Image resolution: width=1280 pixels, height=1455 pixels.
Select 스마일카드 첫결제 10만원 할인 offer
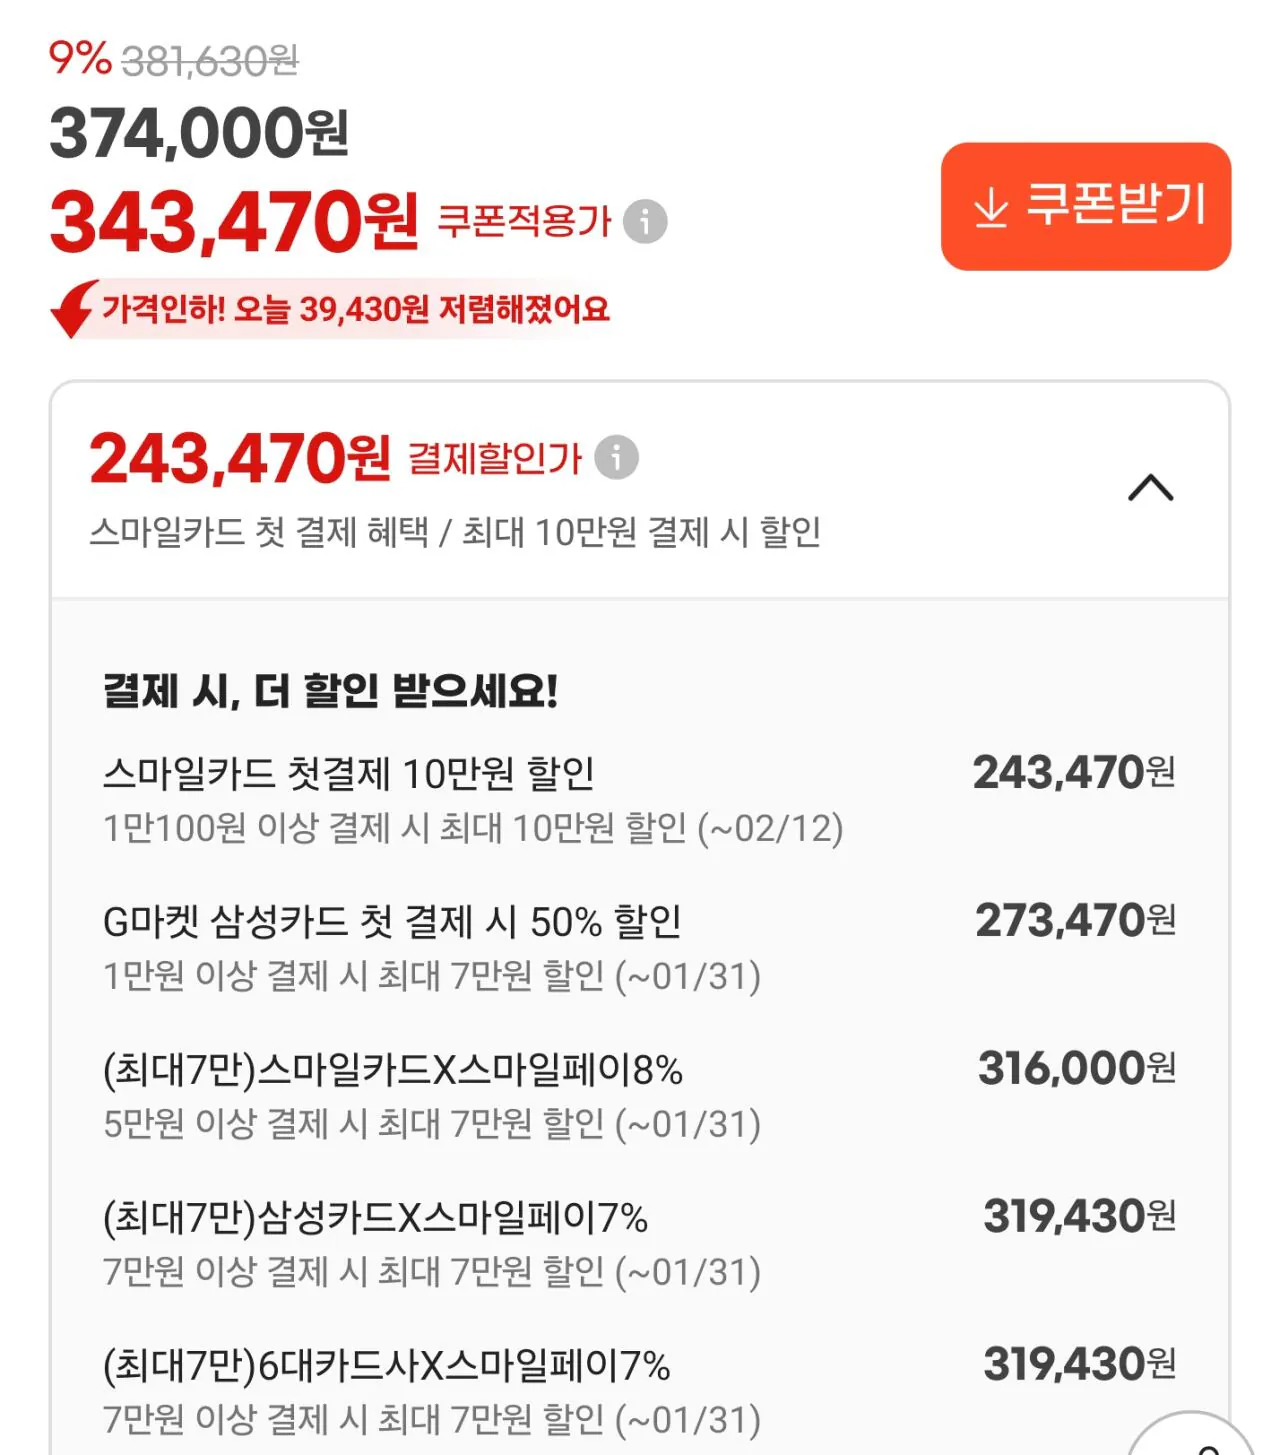click(x=349, y=773)
